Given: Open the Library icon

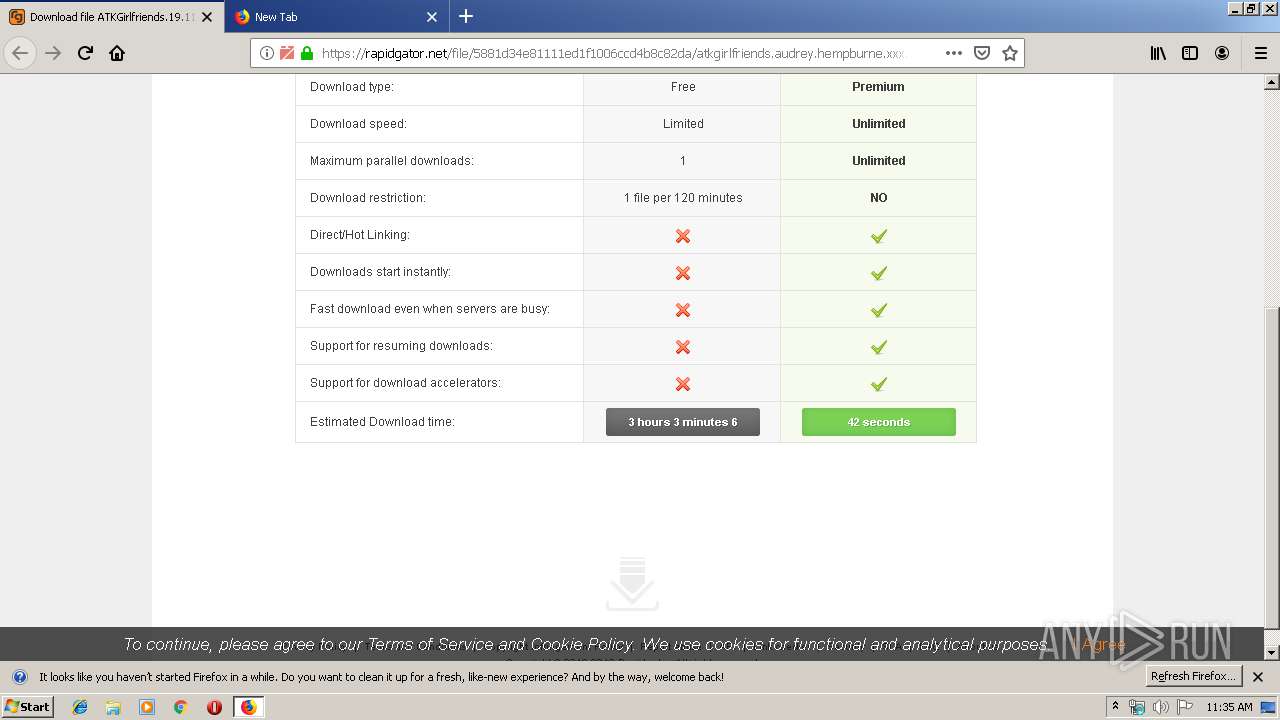Looking at the screenshot, I should click(x=1158, y=53).
